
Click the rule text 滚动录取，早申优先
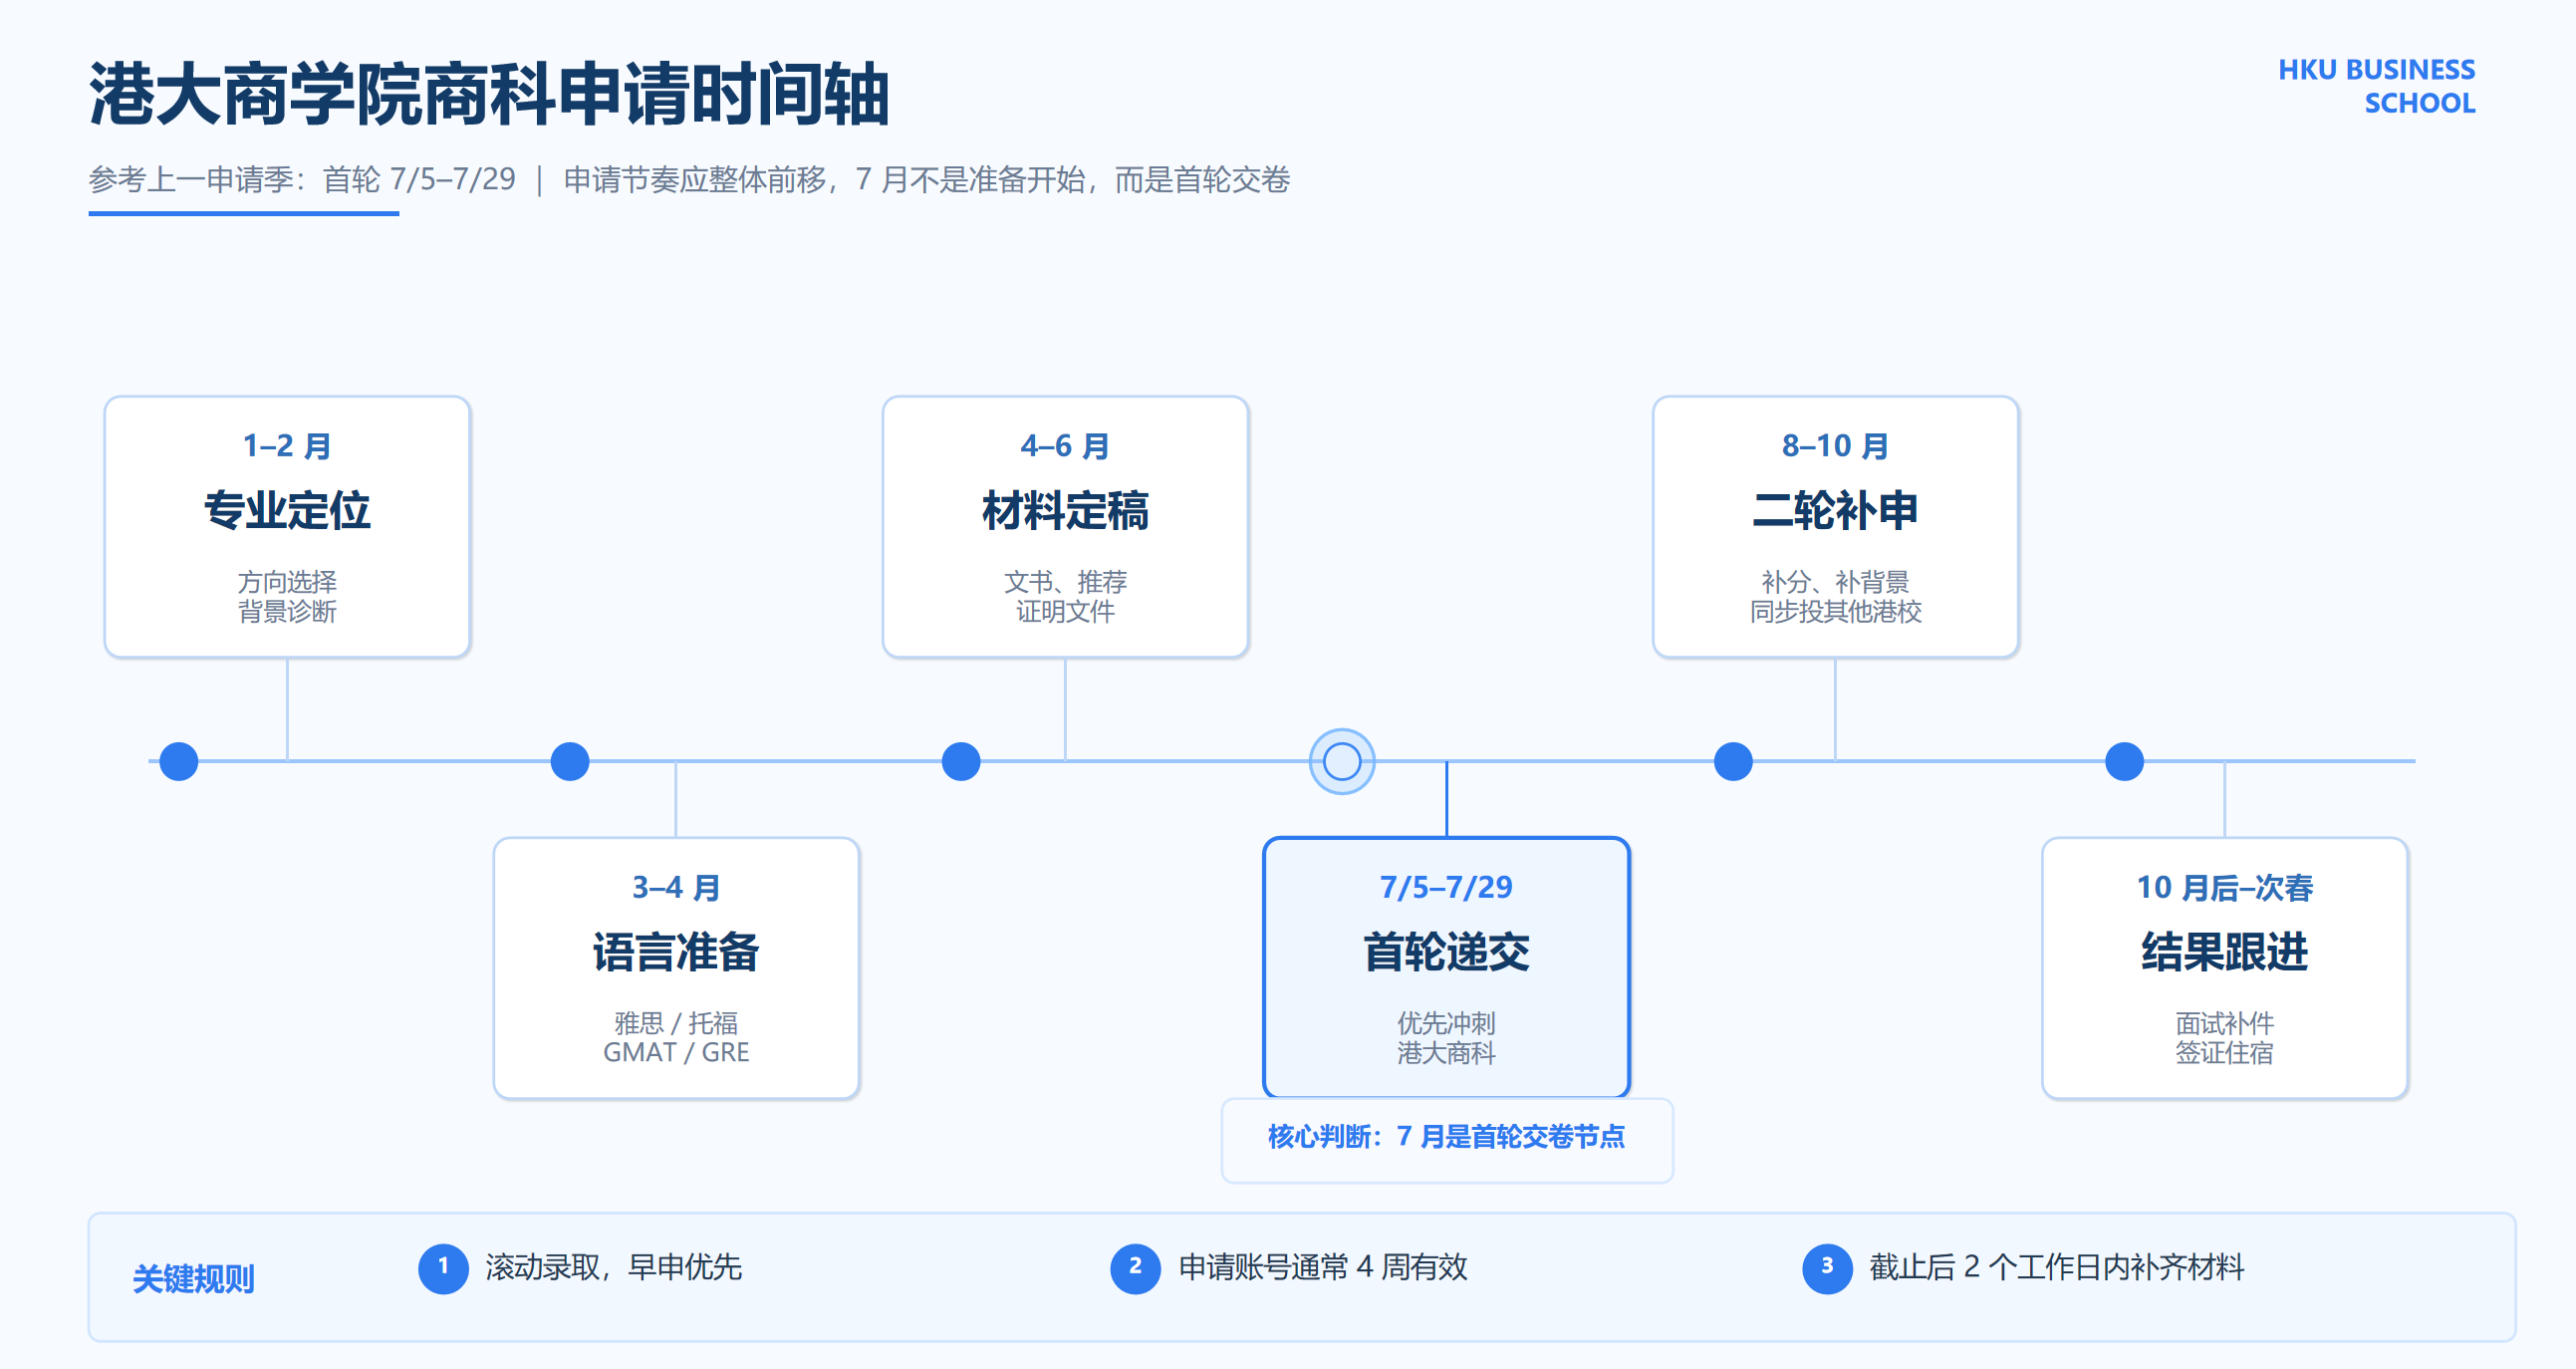pyautogui.click(x=613, y=1268)
